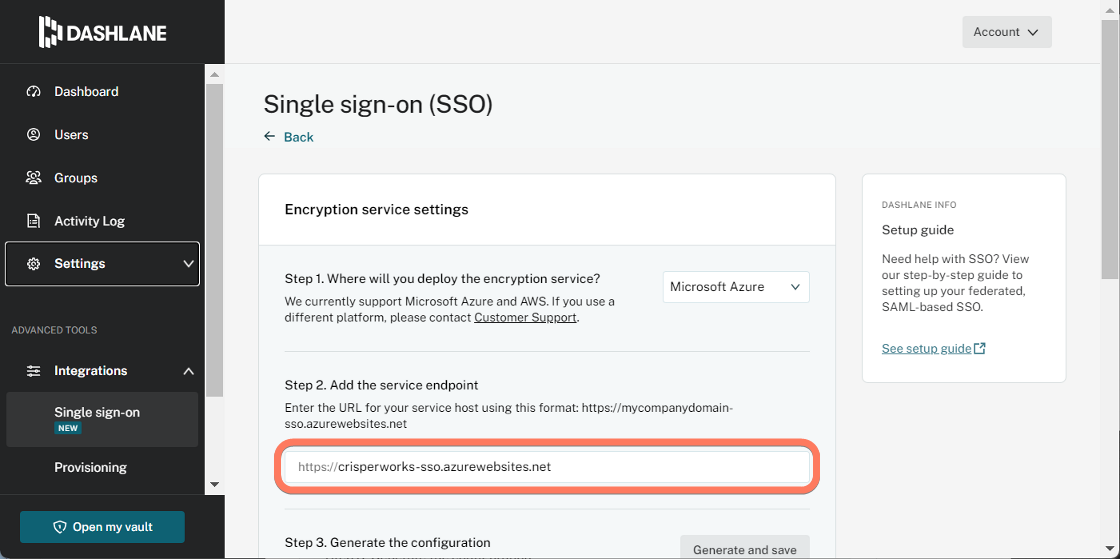The image size is (1120, 559).
Task: Click the Dashlane logo
Action: coord(102,32)
